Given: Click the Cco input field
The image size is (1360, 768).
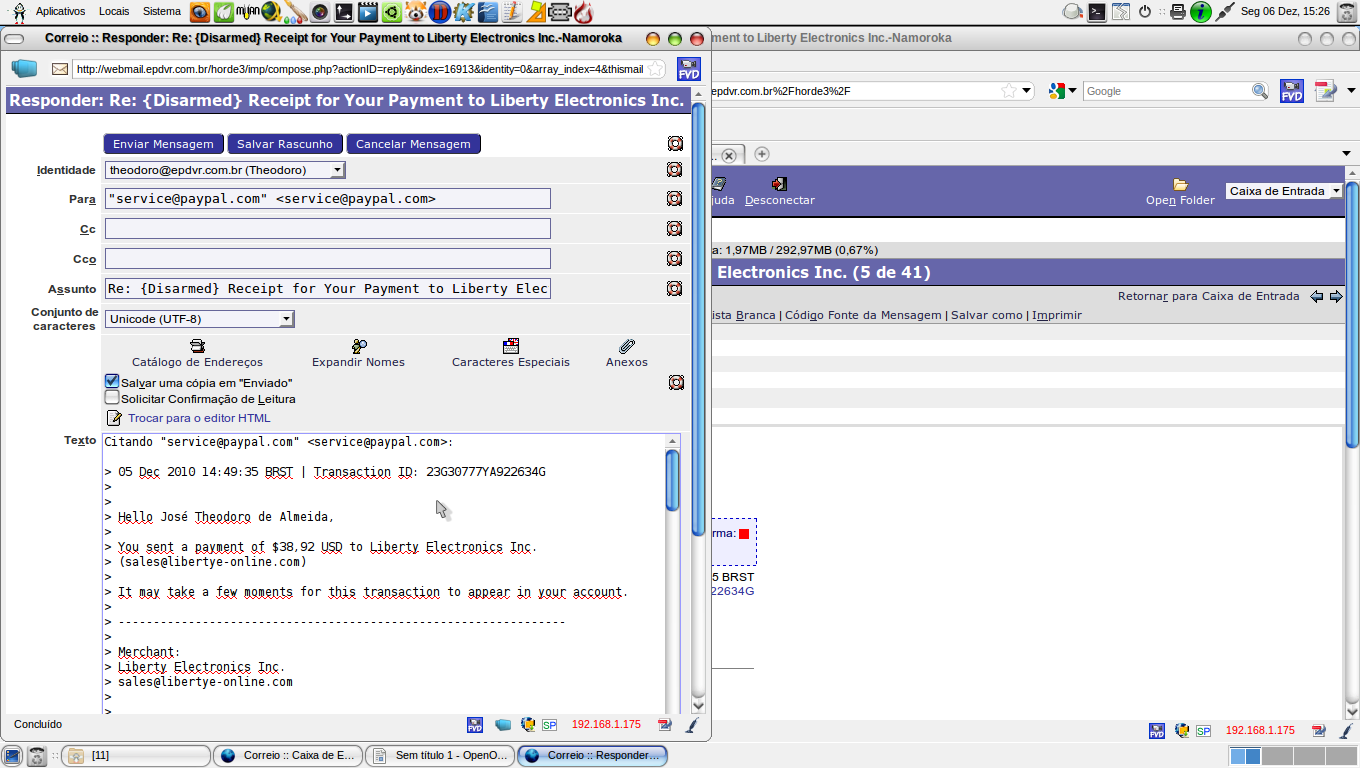Looking at the screenshot, I should [x=328, y=259].
